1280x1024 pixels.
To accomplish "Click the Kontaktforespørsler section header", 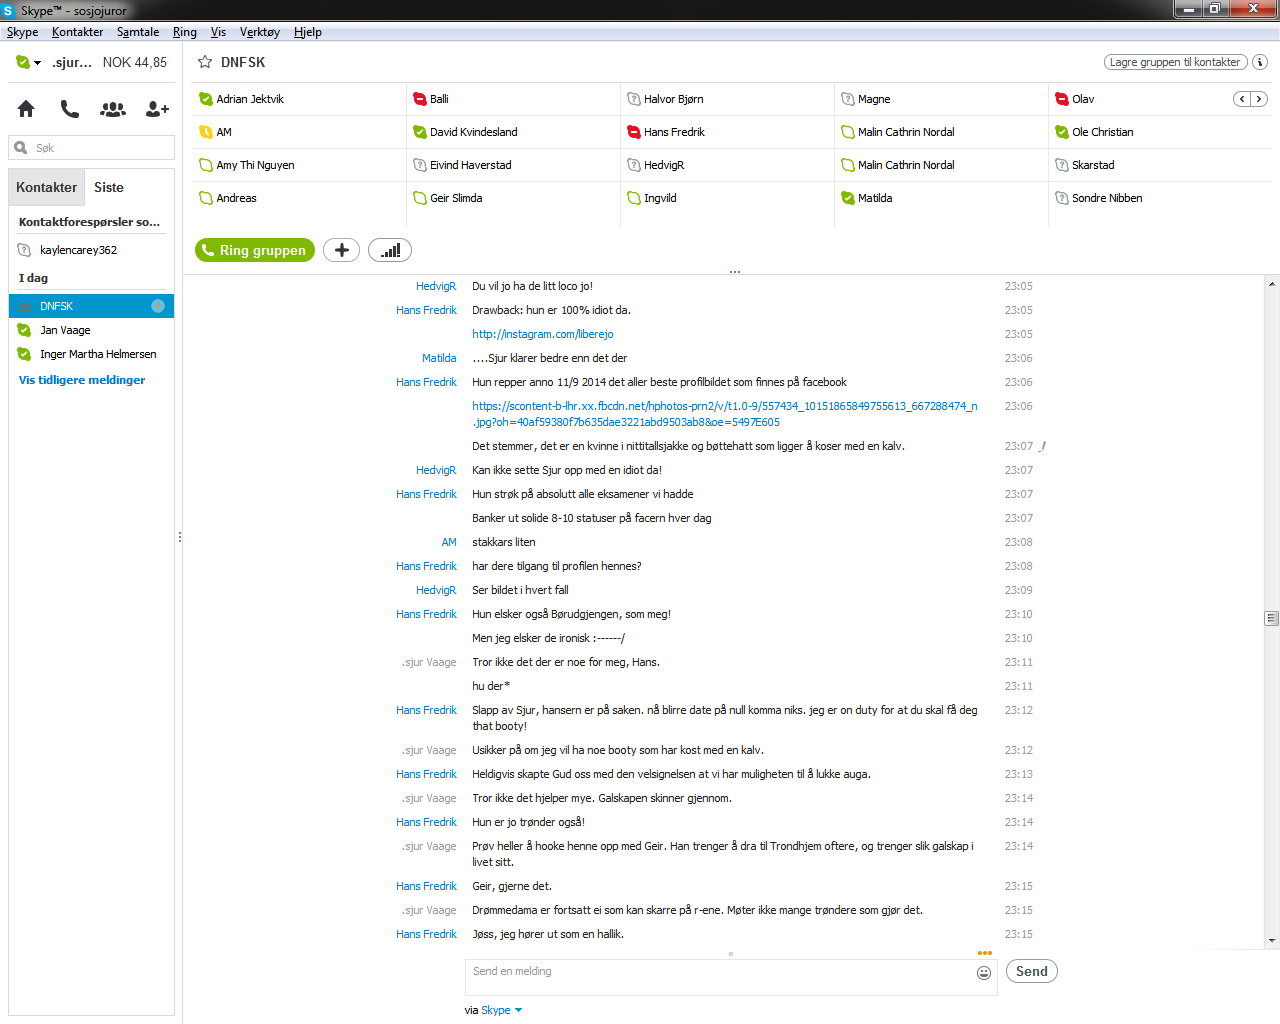I will tap(91, 222).
